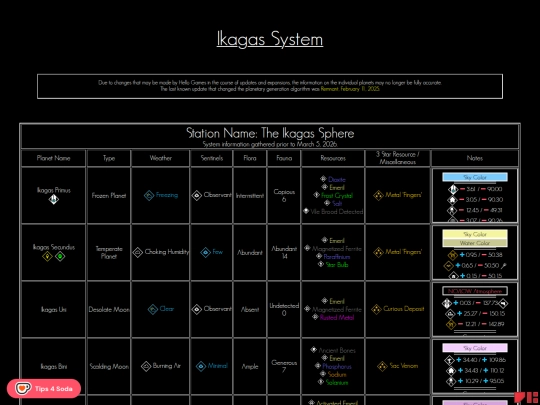540x405 pixels.
Task: Click the Scalding Moon type cell
Action: point(109,366)
